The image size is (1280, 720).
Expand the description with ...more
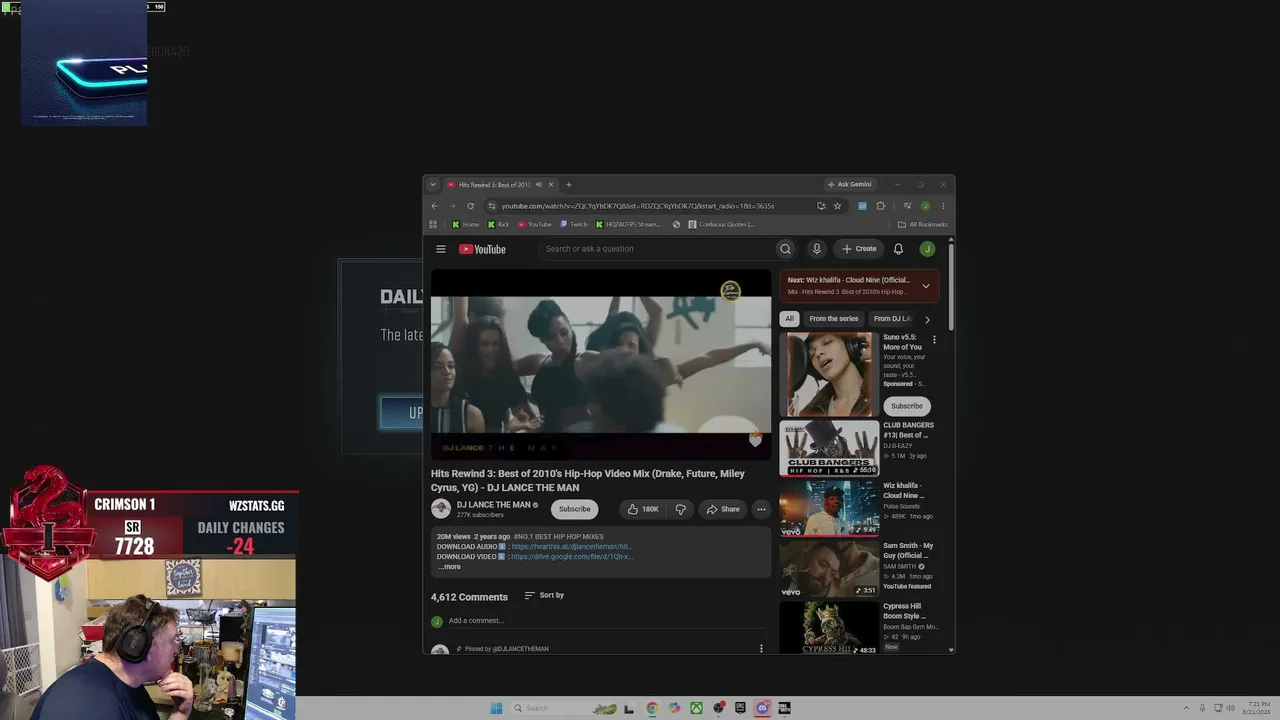click(x=449, y=567)
